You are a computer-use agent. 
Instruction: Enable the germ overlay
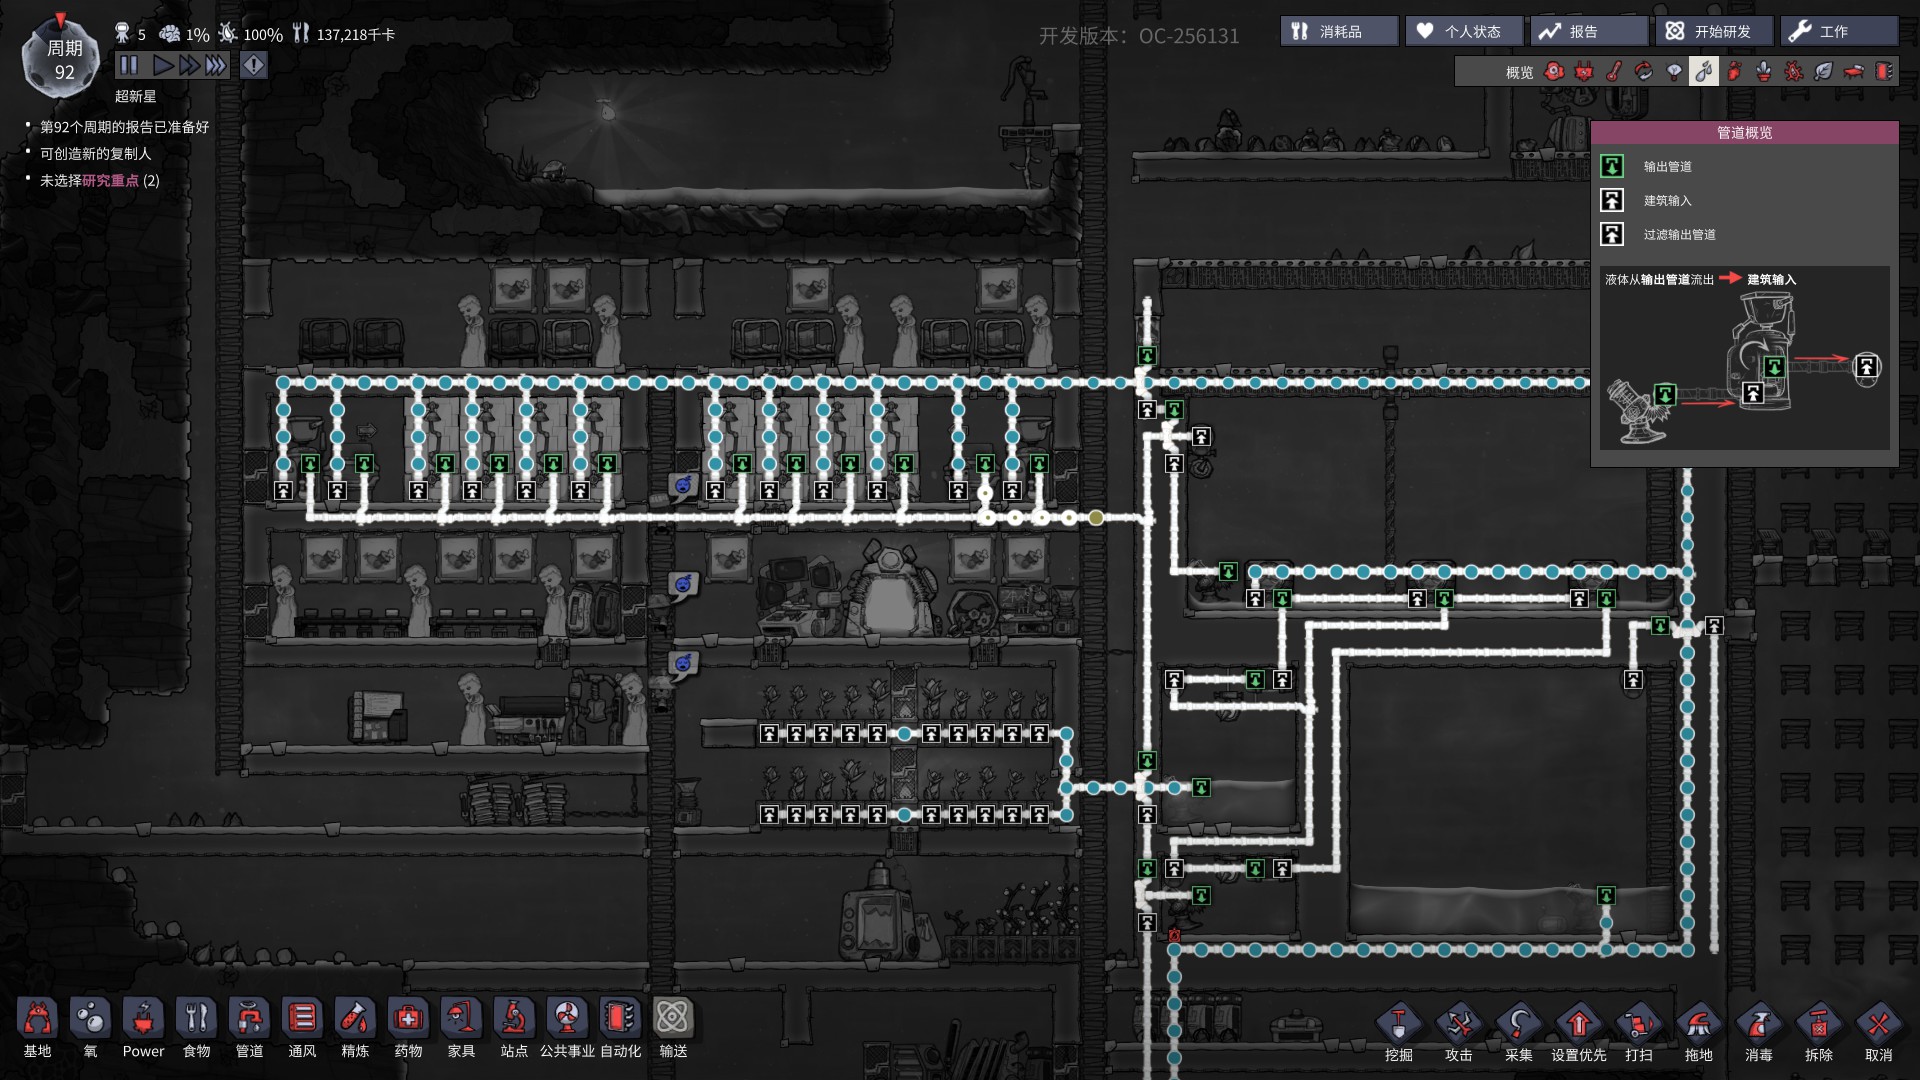point(1794,72)
